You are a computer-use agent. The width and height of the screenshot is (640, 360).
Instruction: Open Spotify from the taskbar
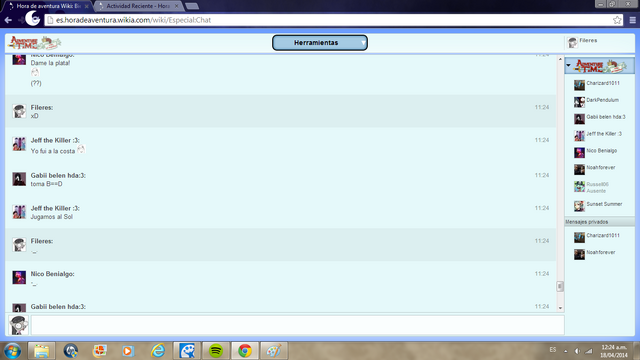pyautogui.click(x=216, y=351)
